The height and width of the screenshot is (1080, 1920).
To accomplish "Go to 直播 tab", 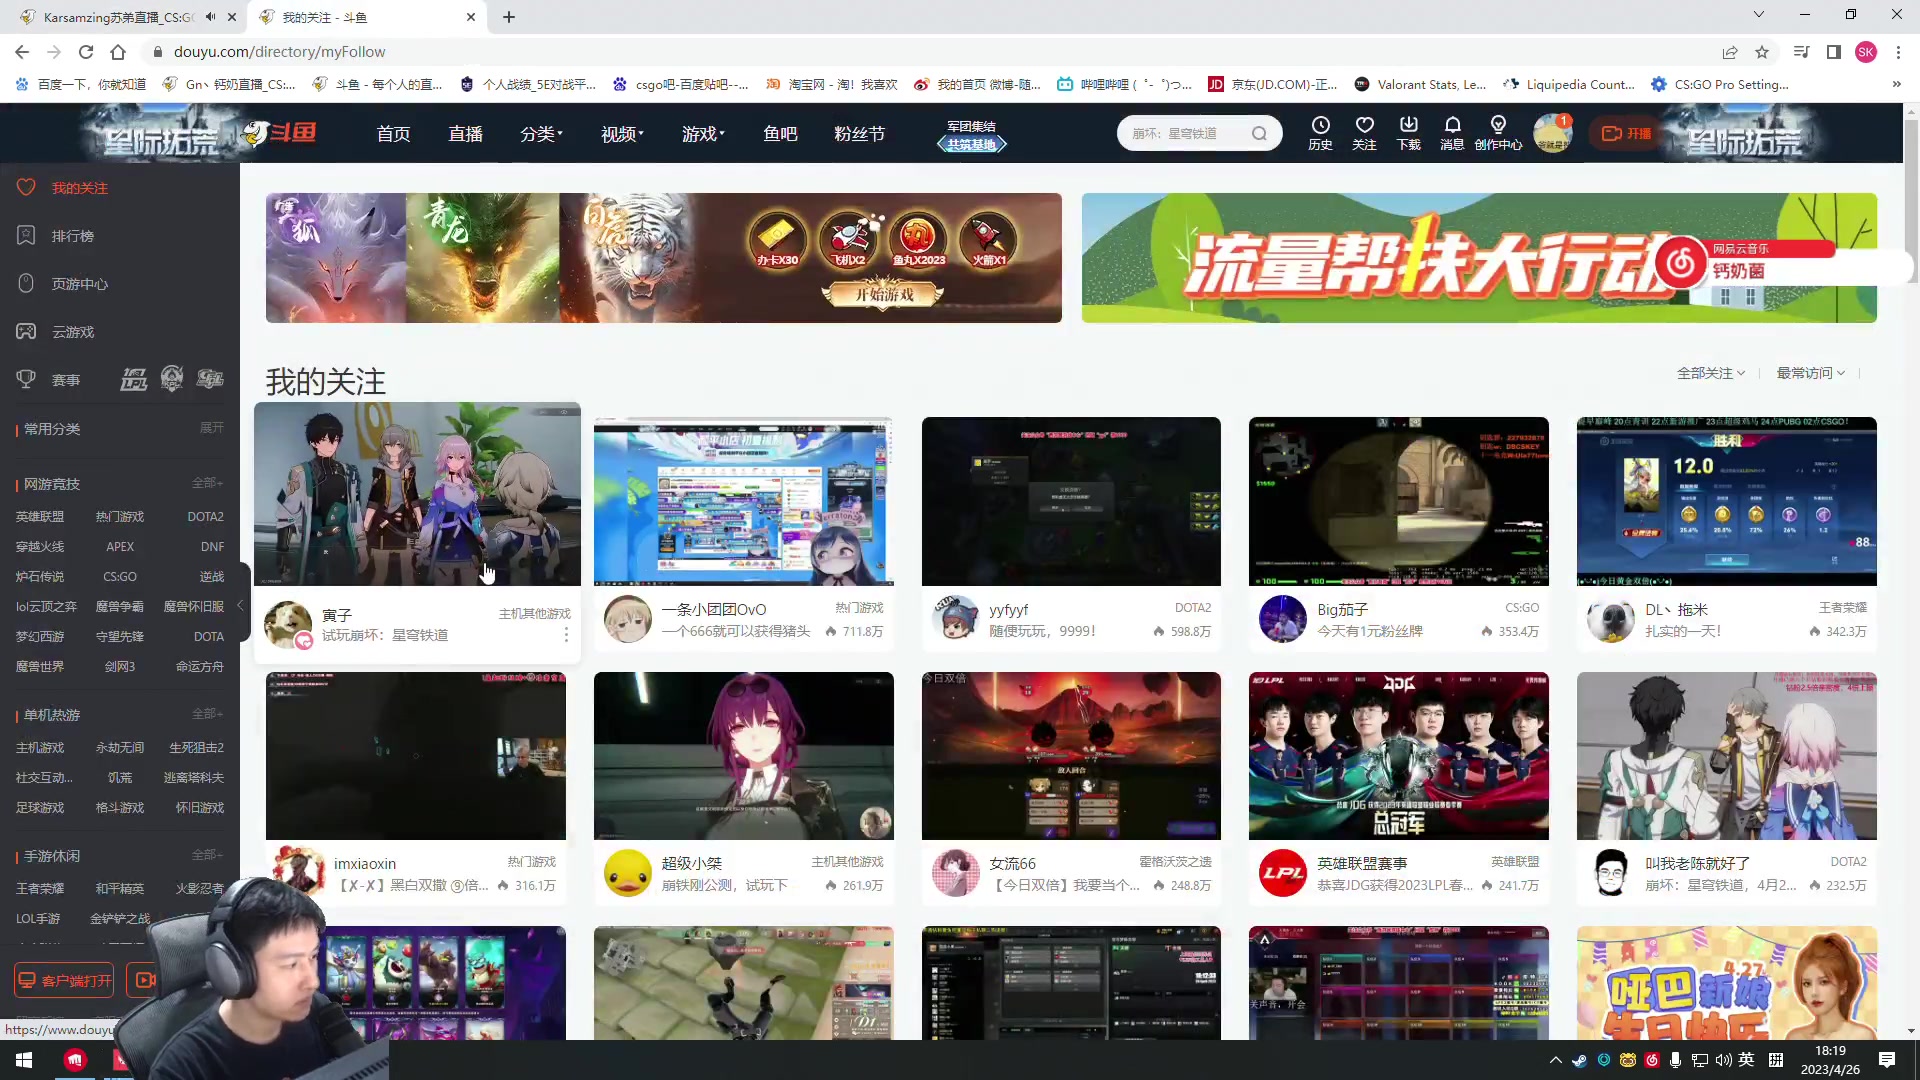I will click(x=465, y=133).
